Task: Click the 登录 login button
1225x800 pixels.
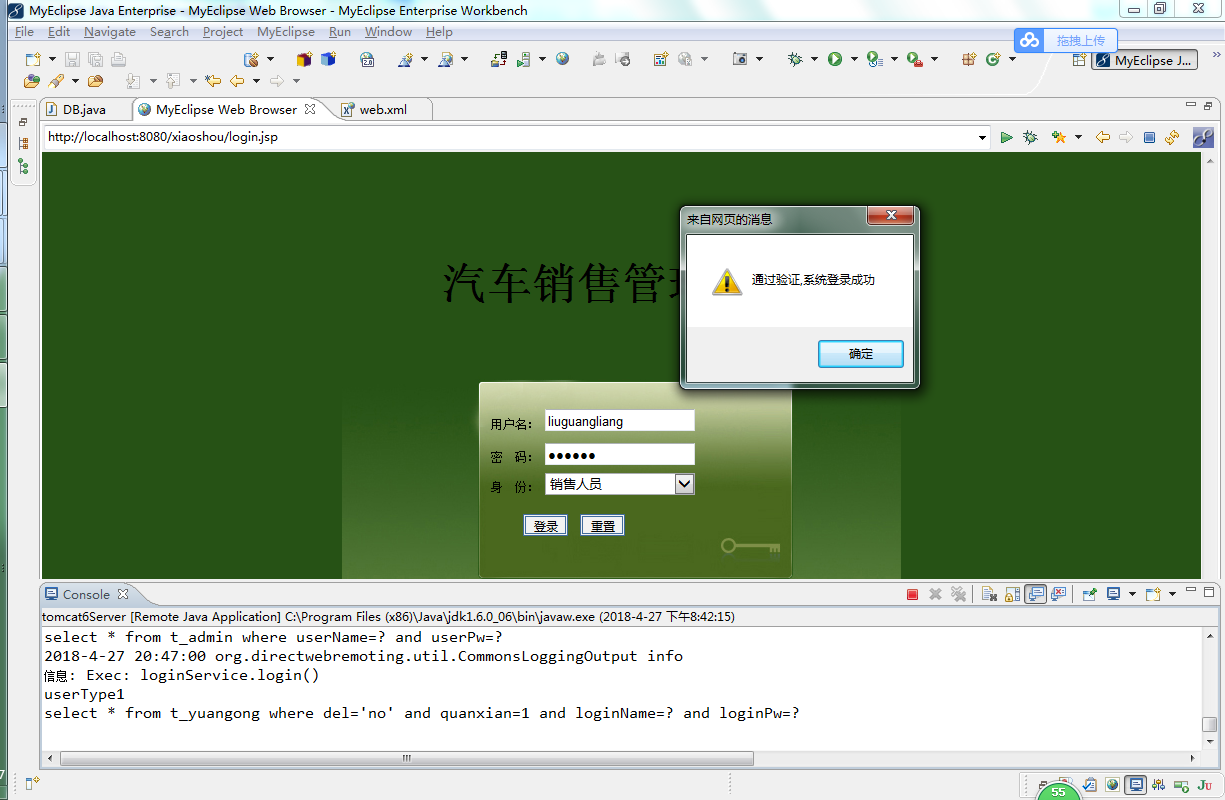Action: point(546,526)
